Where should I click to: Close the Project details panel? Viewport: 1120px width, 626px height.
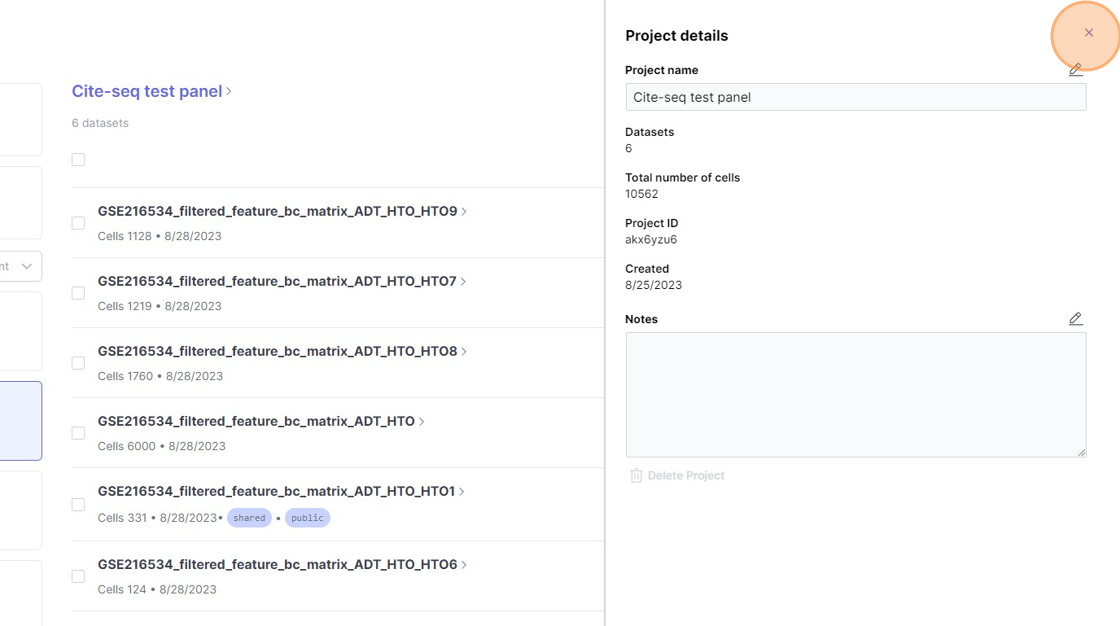1088,33
